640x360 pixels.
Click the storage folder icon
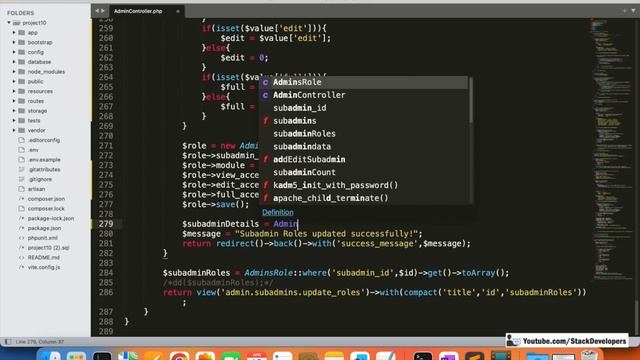pos(22,111)
